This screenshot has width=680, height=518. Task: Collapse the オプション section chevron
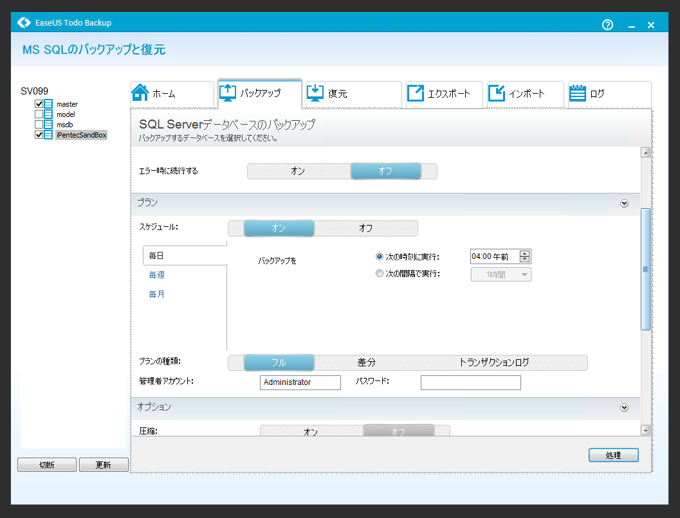[x=624, y=408]
